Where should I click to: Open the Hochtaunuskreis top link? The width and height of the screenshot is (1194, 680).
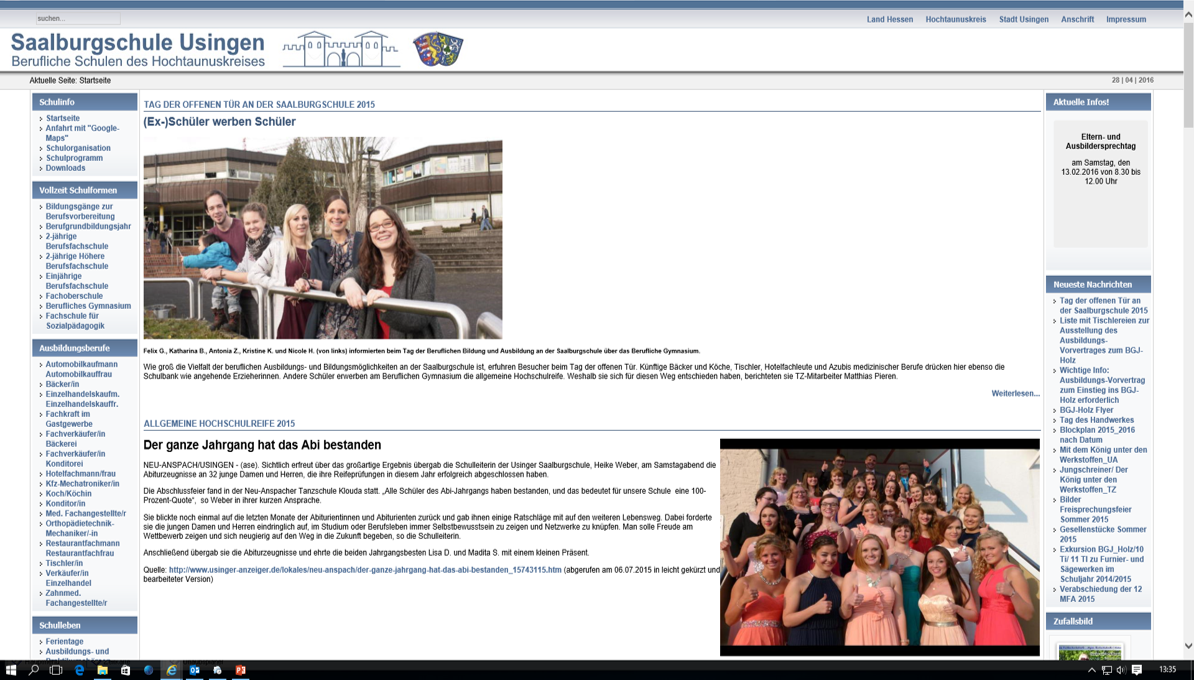click(956, 19)
